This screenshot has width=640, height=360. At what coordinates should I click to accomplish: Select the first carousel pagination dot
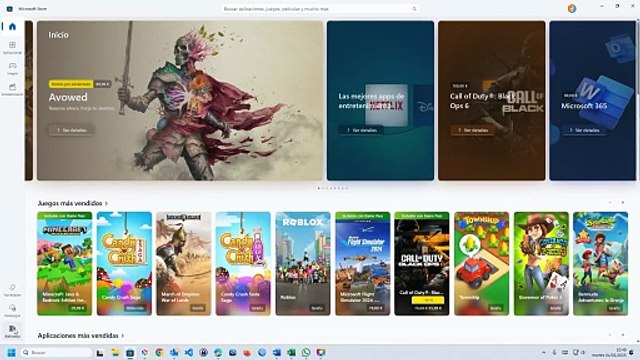pos(318,188)
